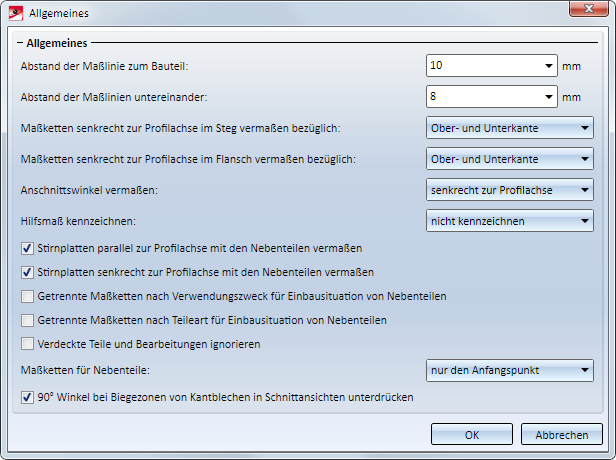Uncheck 'Stirnplatten parallel zur Profilachse' checkbox

[x=27, y=248]
